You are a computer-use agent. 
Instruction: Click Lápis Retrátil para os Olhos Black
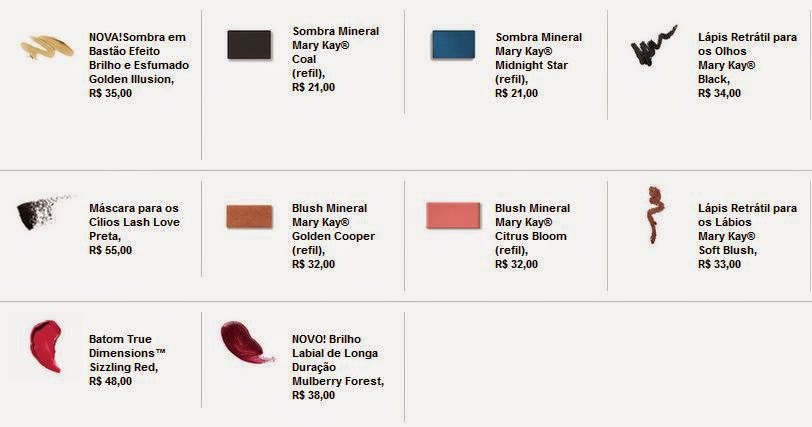[747, 65]
